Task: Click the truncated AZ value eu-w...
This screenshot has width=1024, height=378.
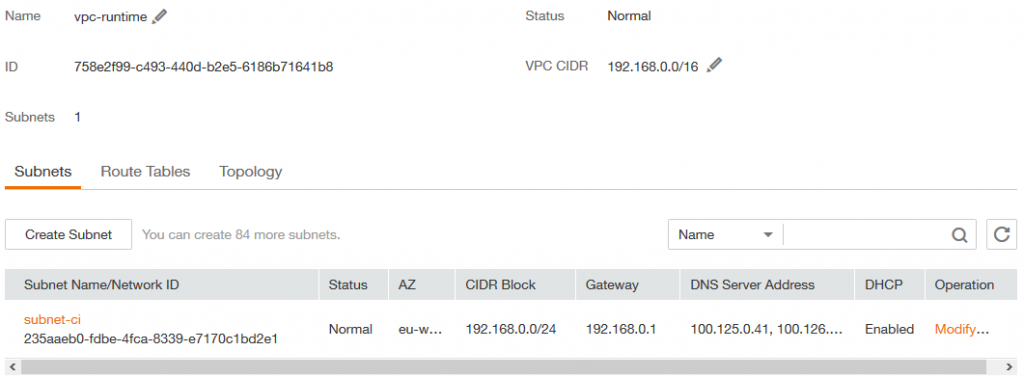Action: coord(421,330)
